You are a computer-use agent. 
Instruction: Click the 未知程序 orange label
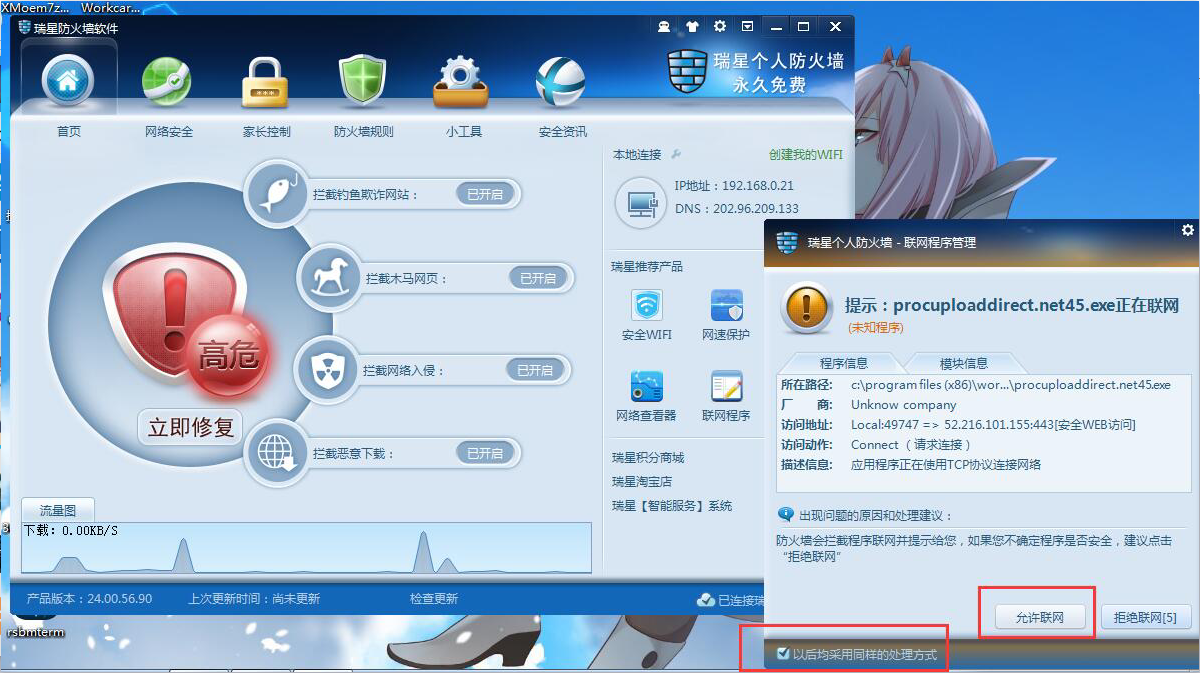point(876,328)
